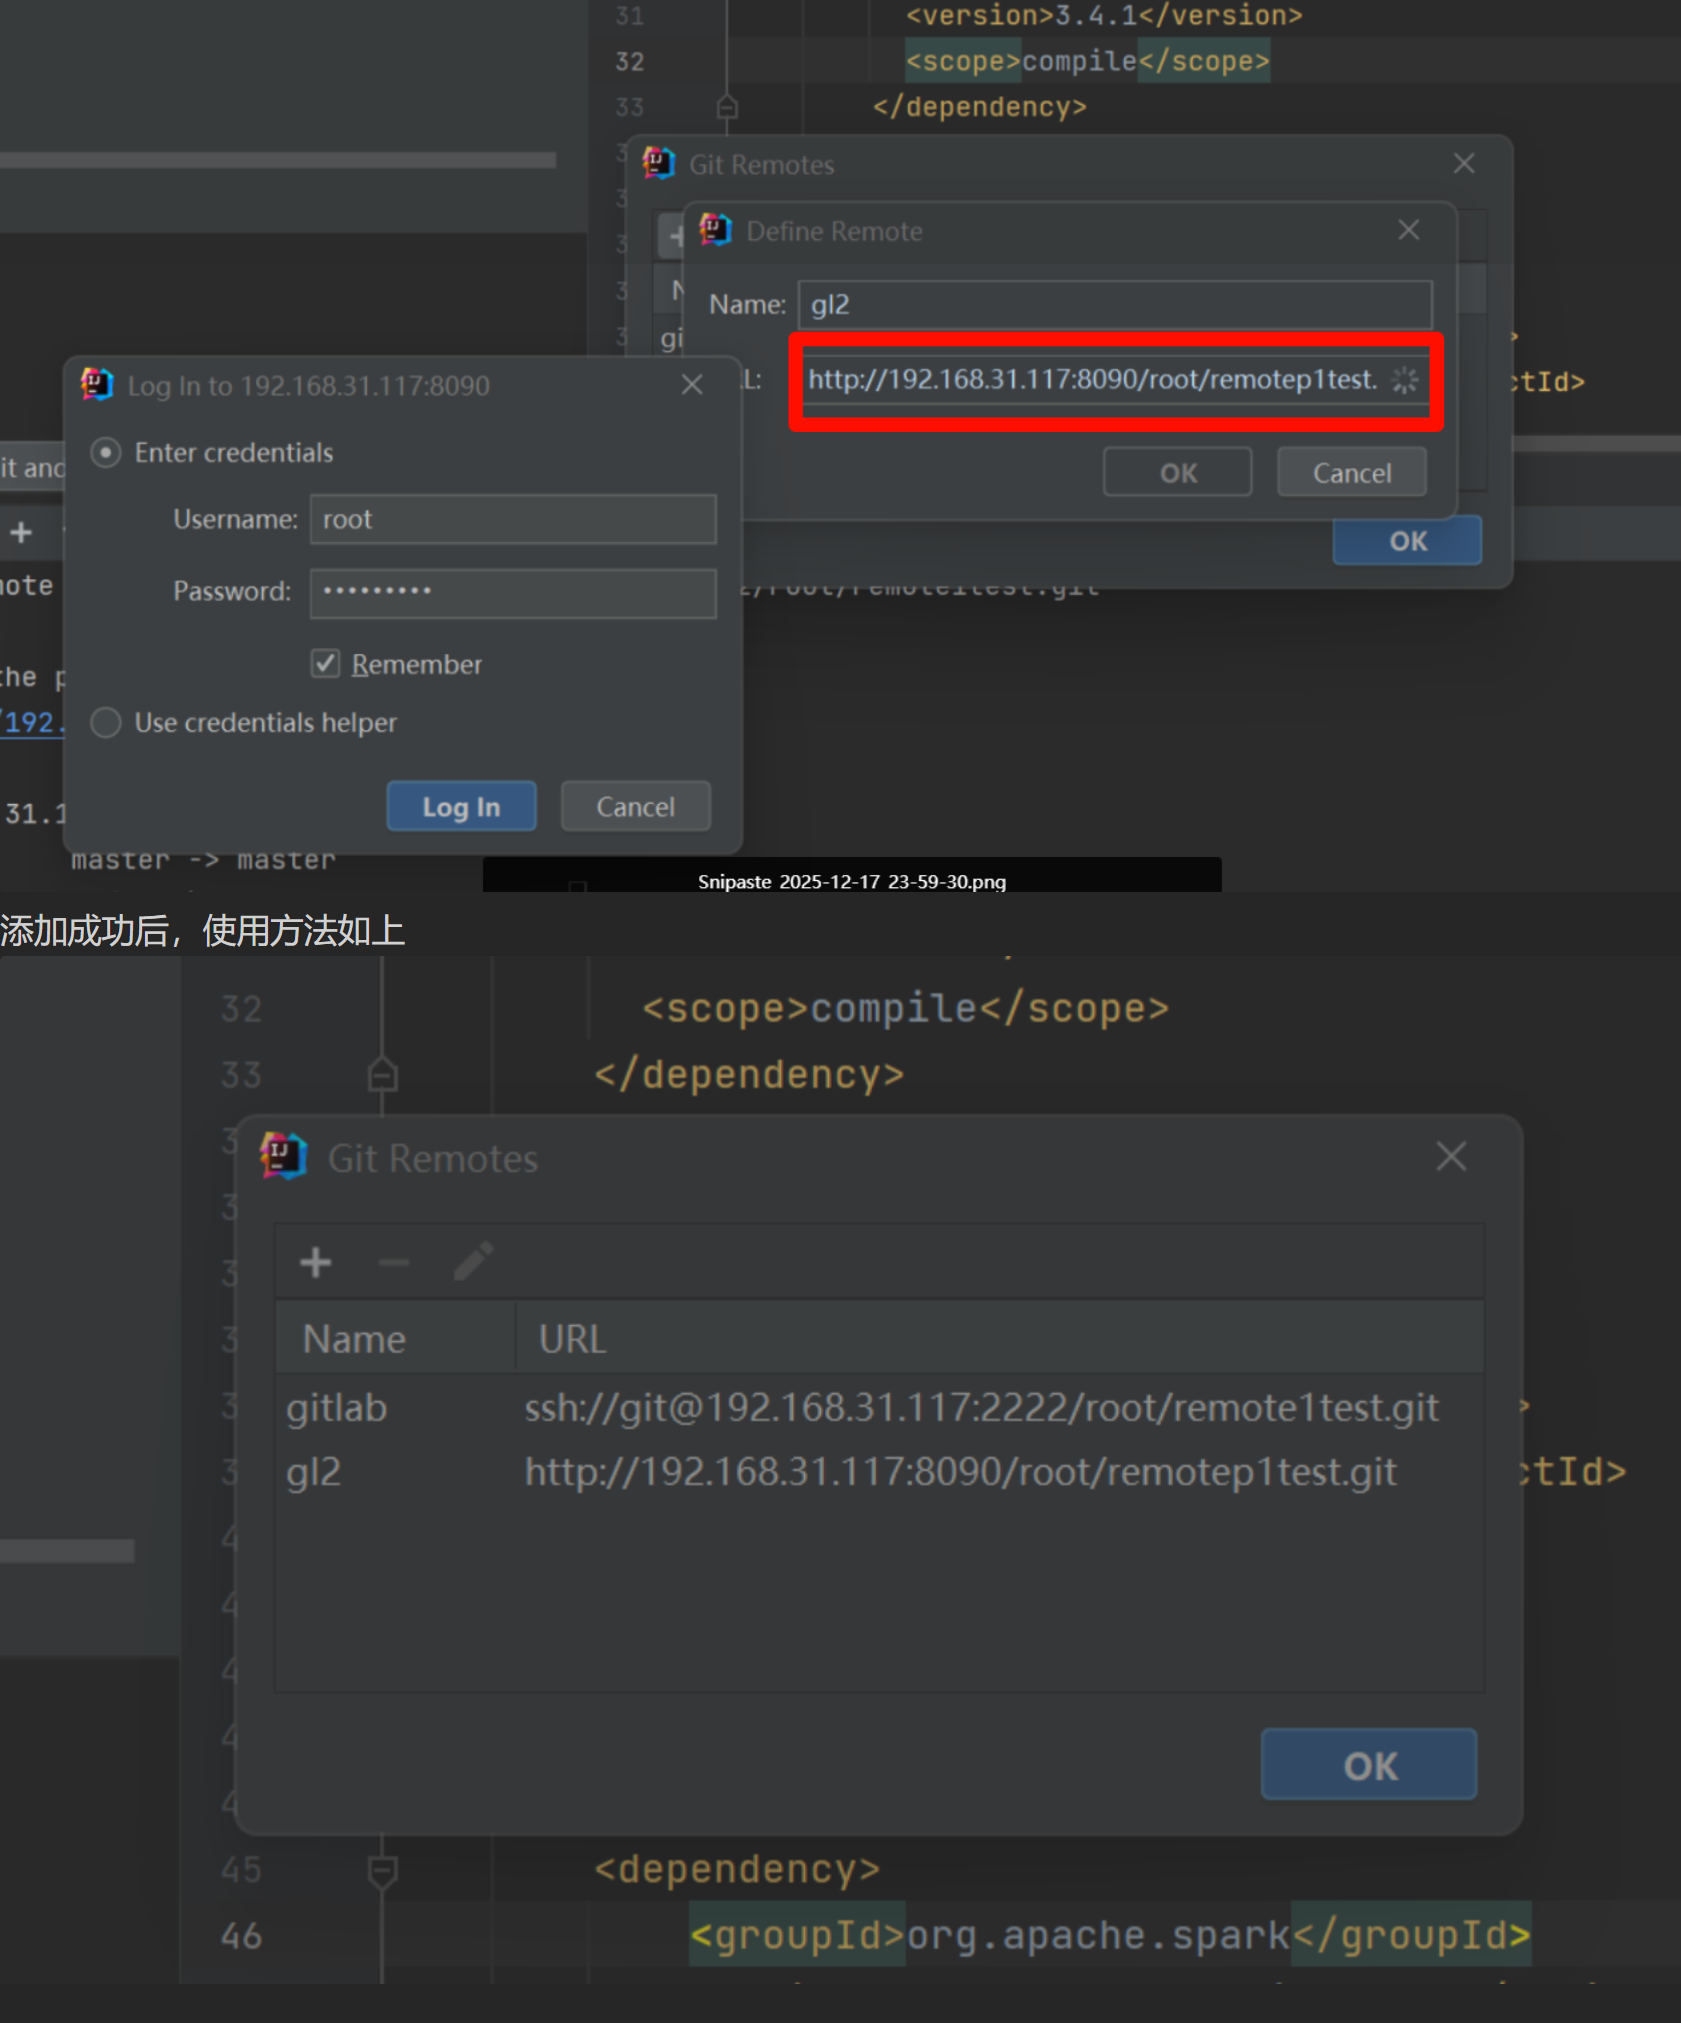Click the edit remote pencil icon
This screenshot has height=2023, width=1681.
[x=473, y=1261]
